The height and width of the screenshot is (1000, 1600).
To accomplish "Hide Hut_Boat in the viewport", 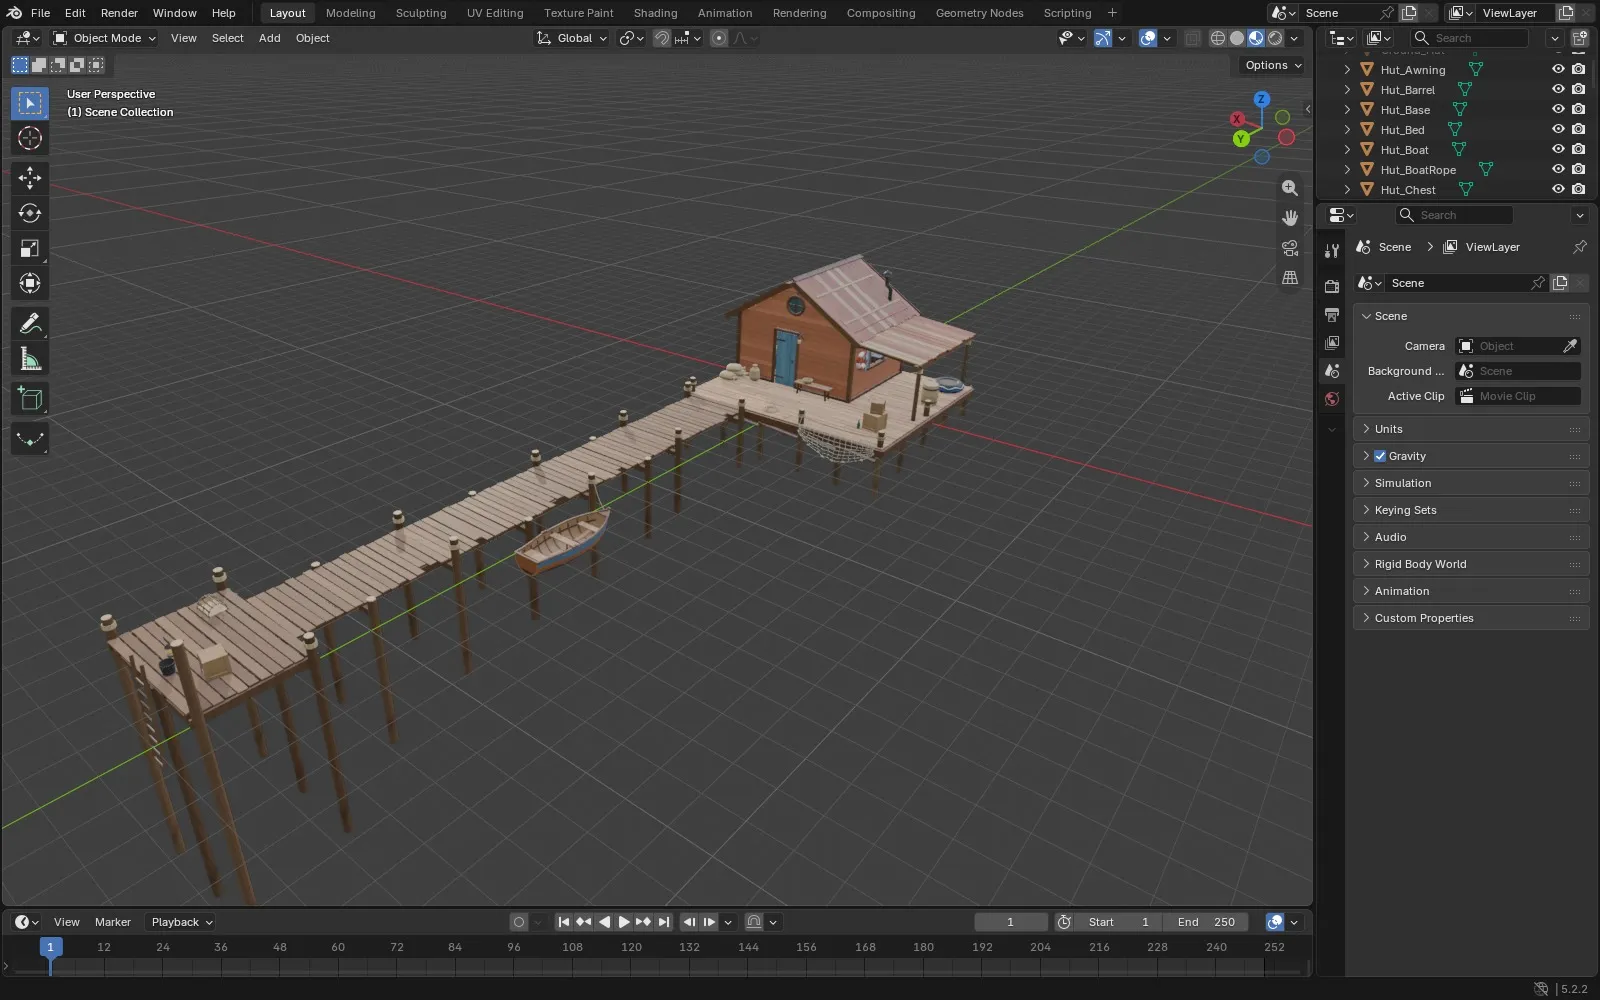I will click(1558, 150).
